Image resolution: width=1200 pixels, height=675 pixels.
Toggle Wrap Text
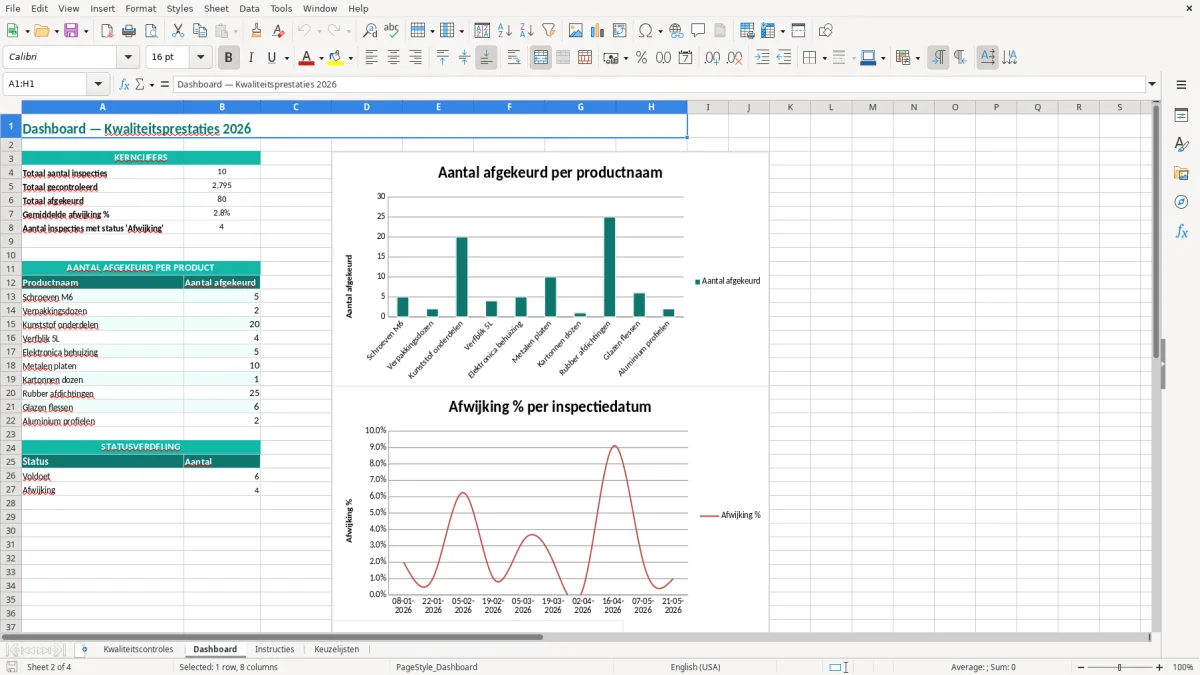coord(514,58)
